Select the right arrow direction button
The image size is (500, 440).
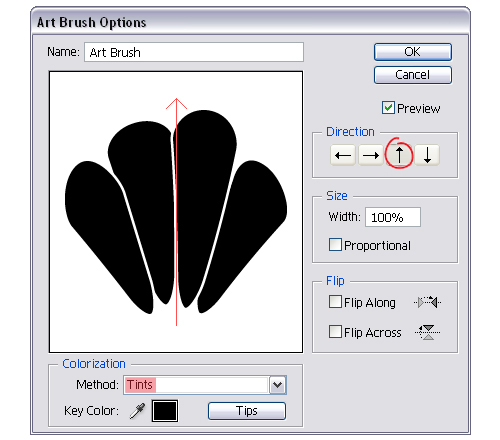coord(371,155)
